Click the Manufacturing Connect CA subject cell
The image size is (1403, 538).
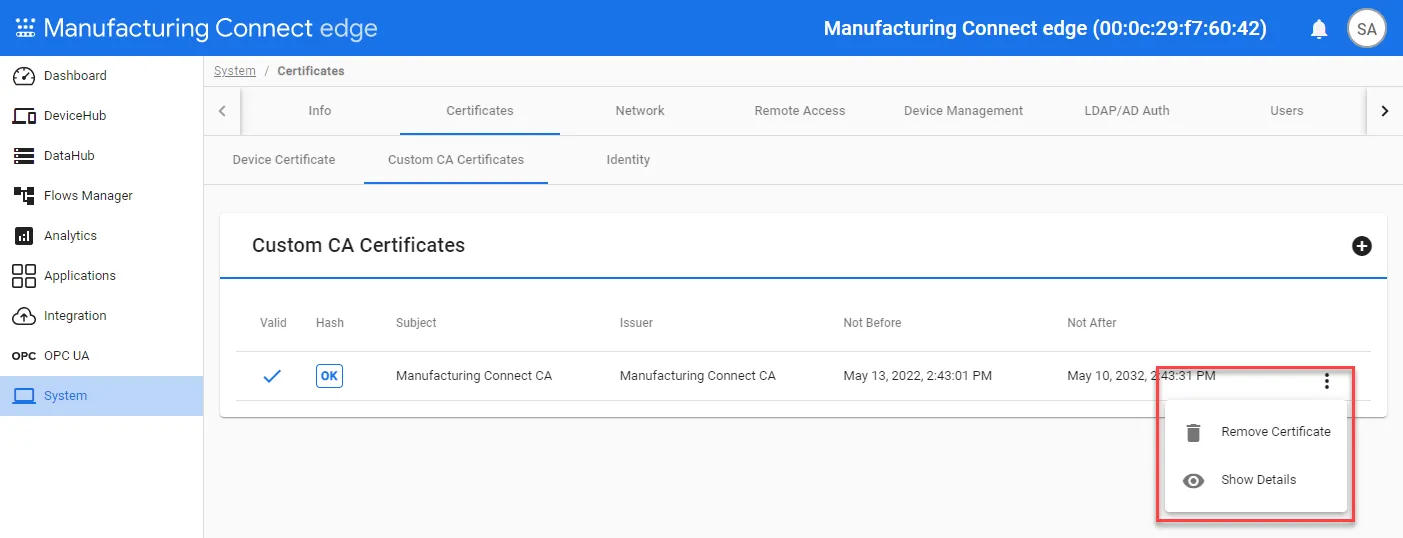pos(474,376)
